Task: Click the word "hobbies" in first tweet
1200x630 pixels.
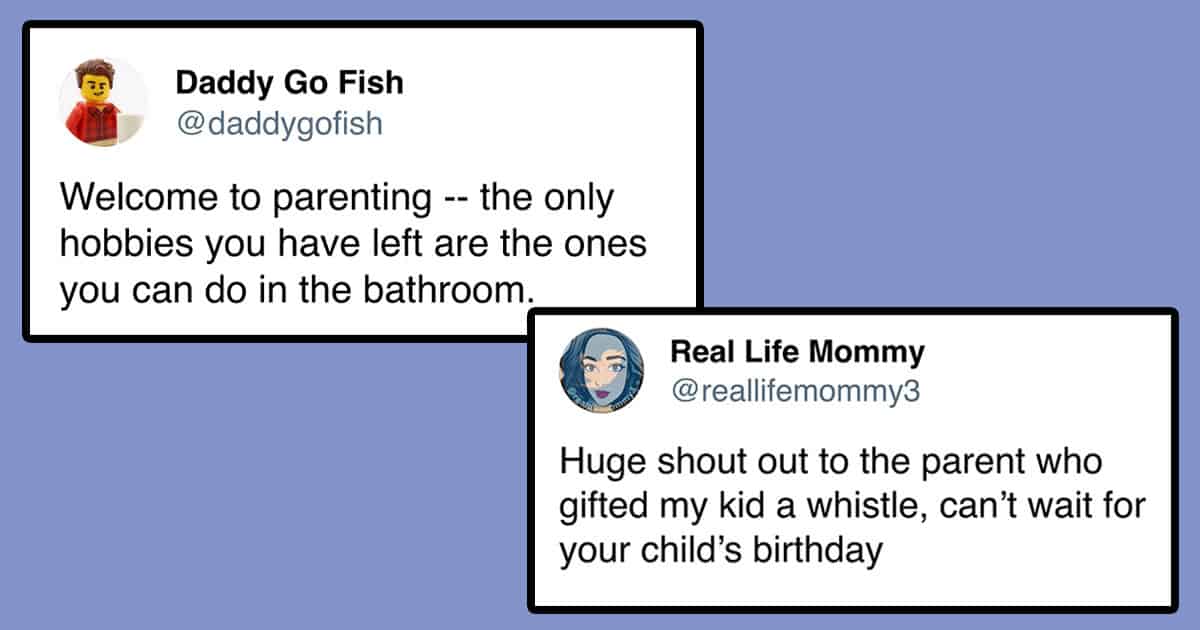Action: point(118,245)
